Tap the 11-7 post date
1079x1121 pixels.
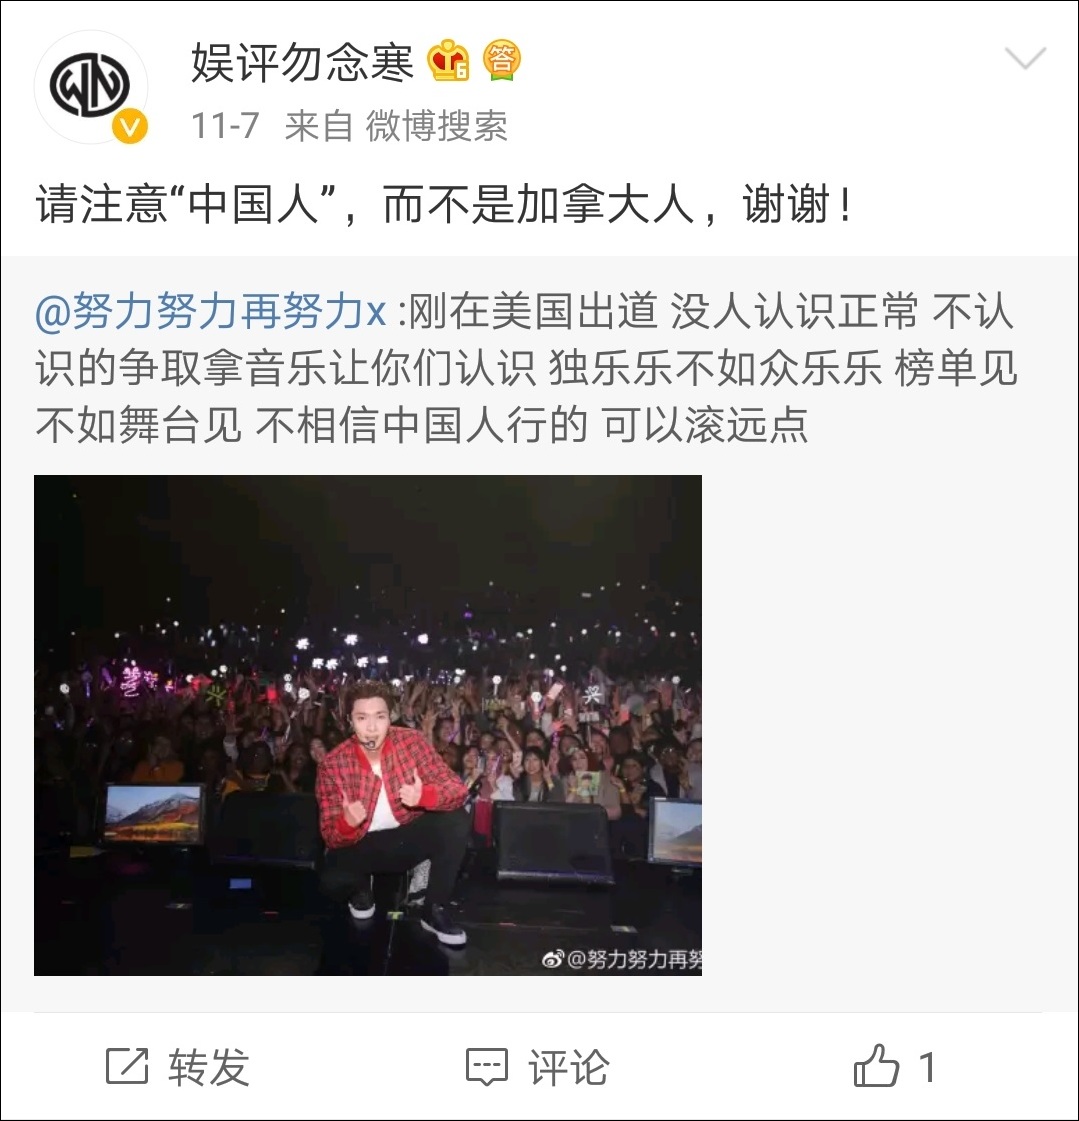(225, 127)
